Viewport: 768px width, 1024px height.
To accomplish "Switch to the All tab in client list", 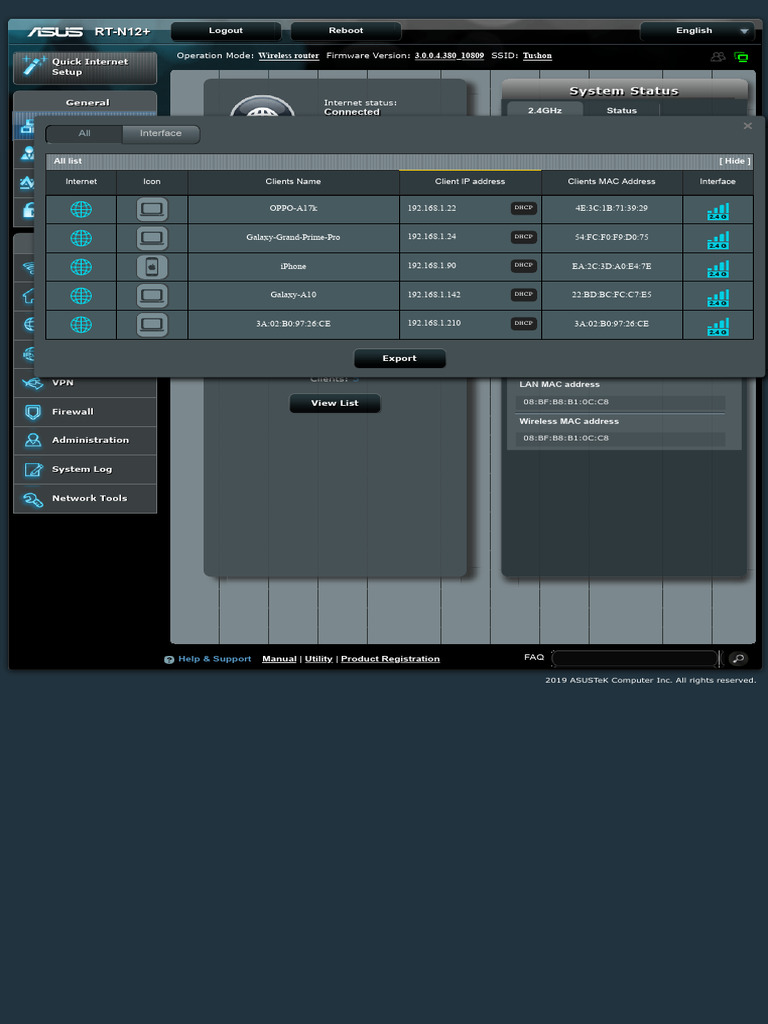I will tap(84, 133).
